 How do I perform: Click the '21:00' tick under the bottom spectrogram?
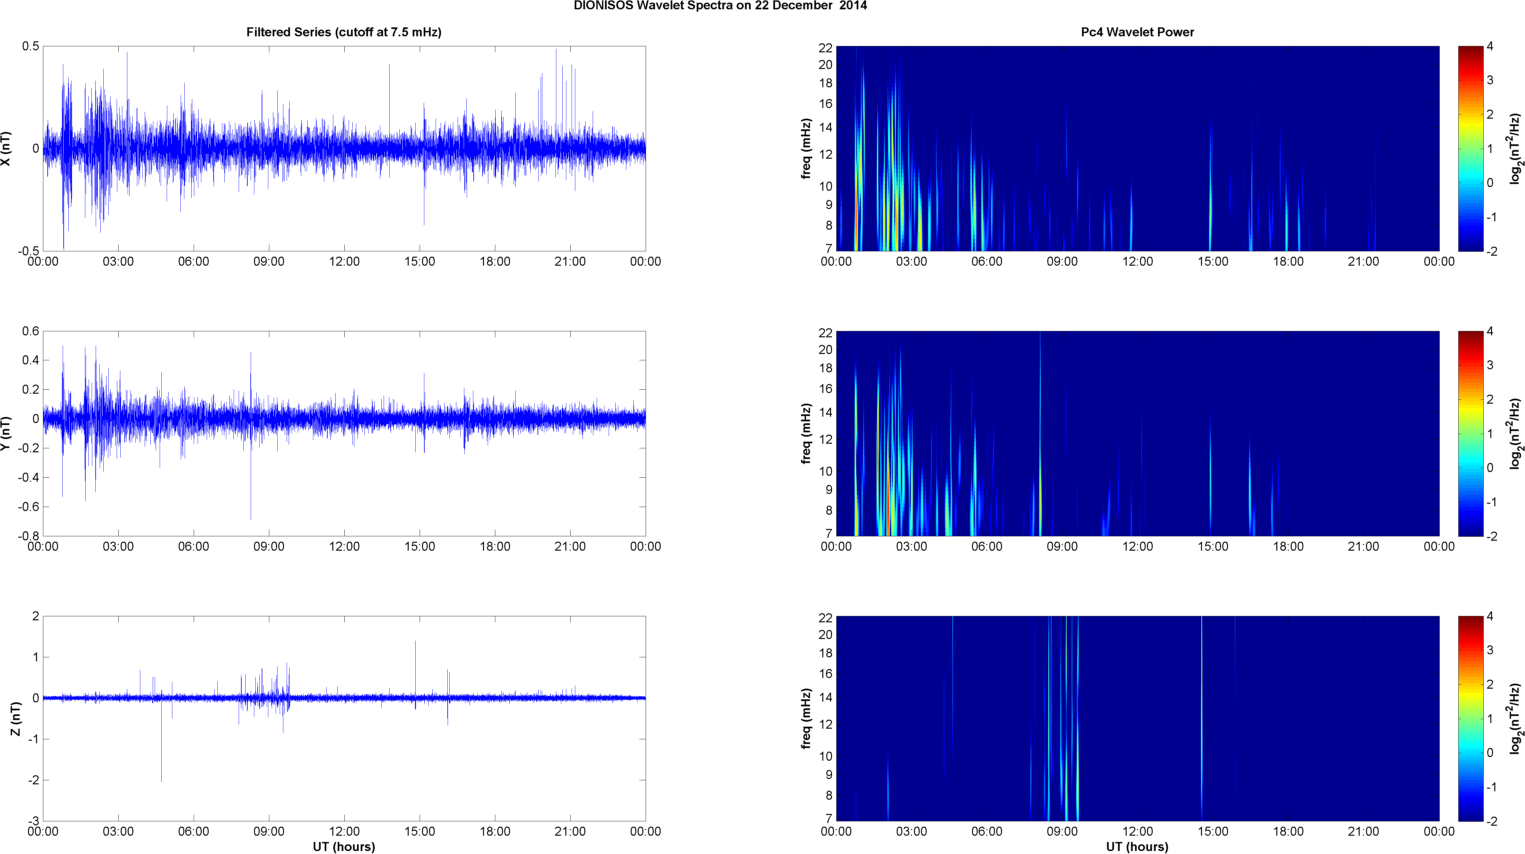(1363, 832)
